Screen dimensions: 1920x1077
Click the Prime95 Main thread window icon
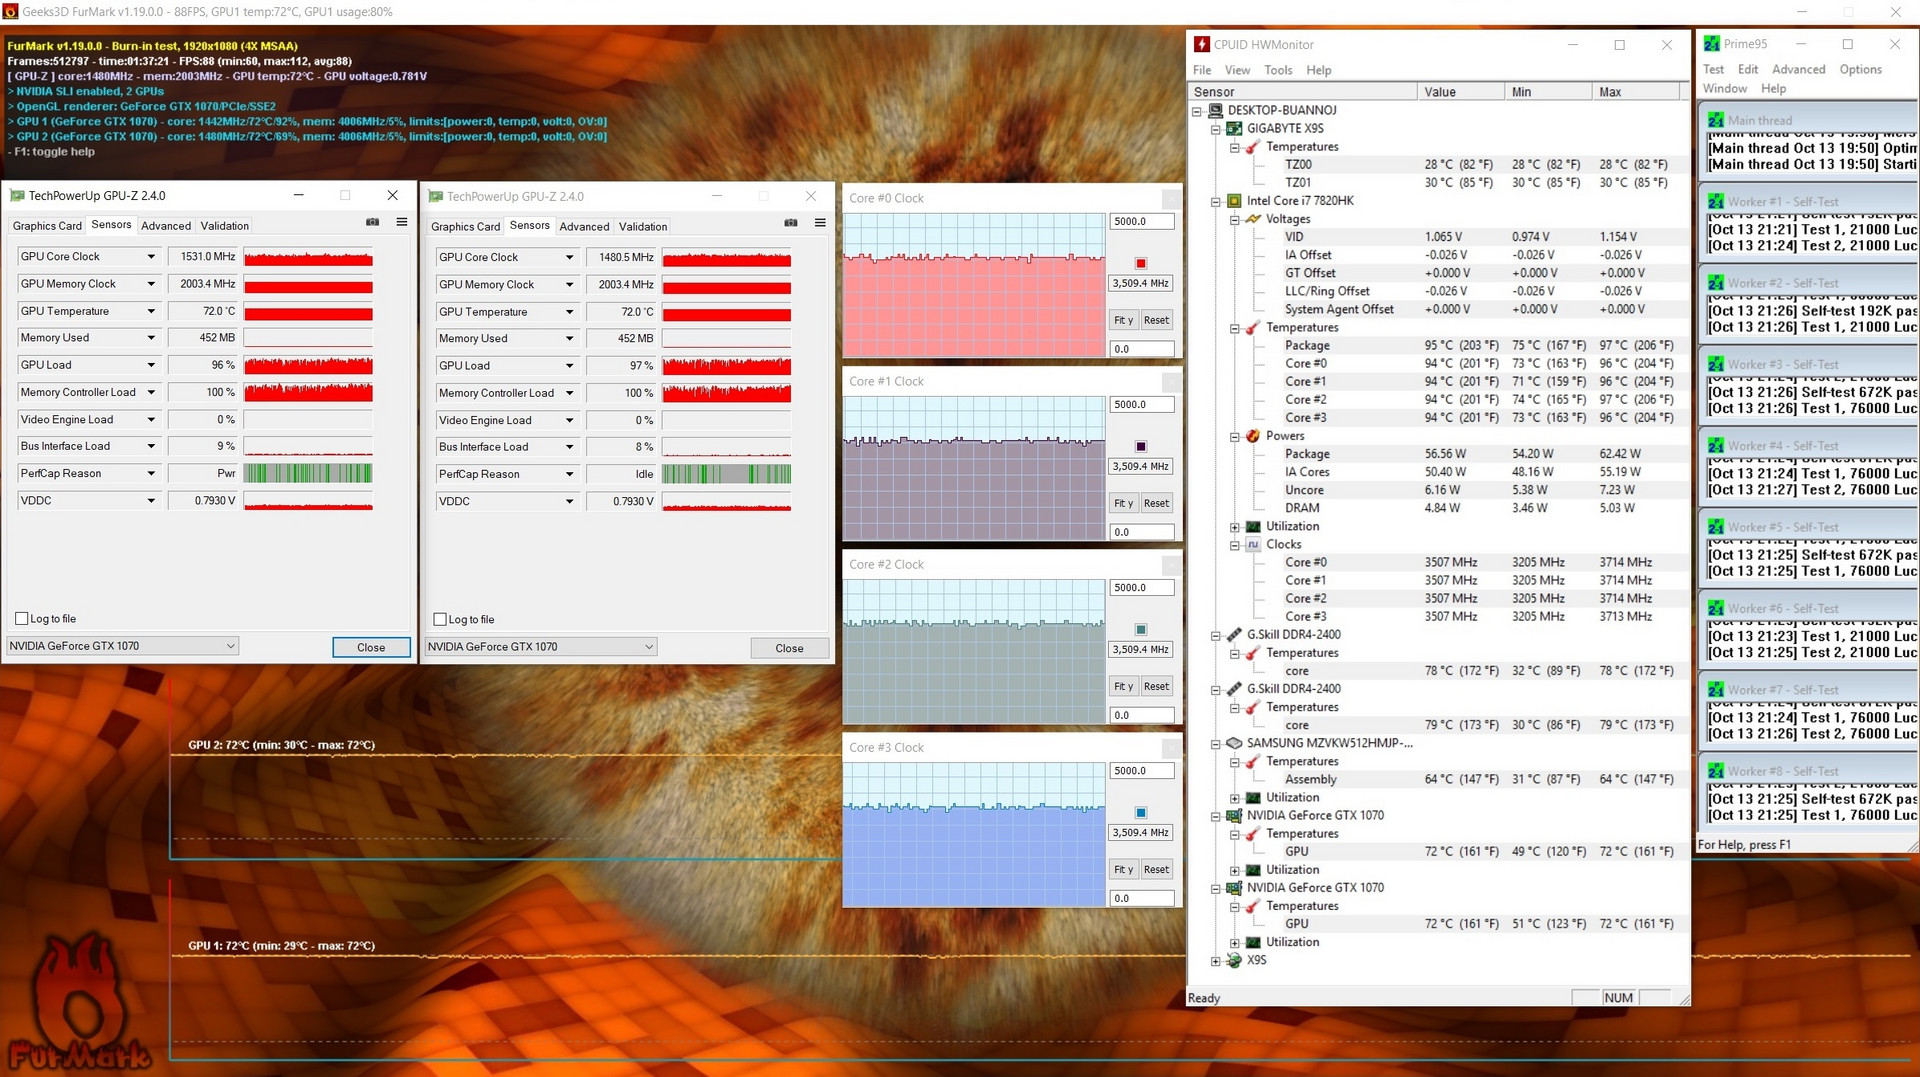(x=1716, y=120)
